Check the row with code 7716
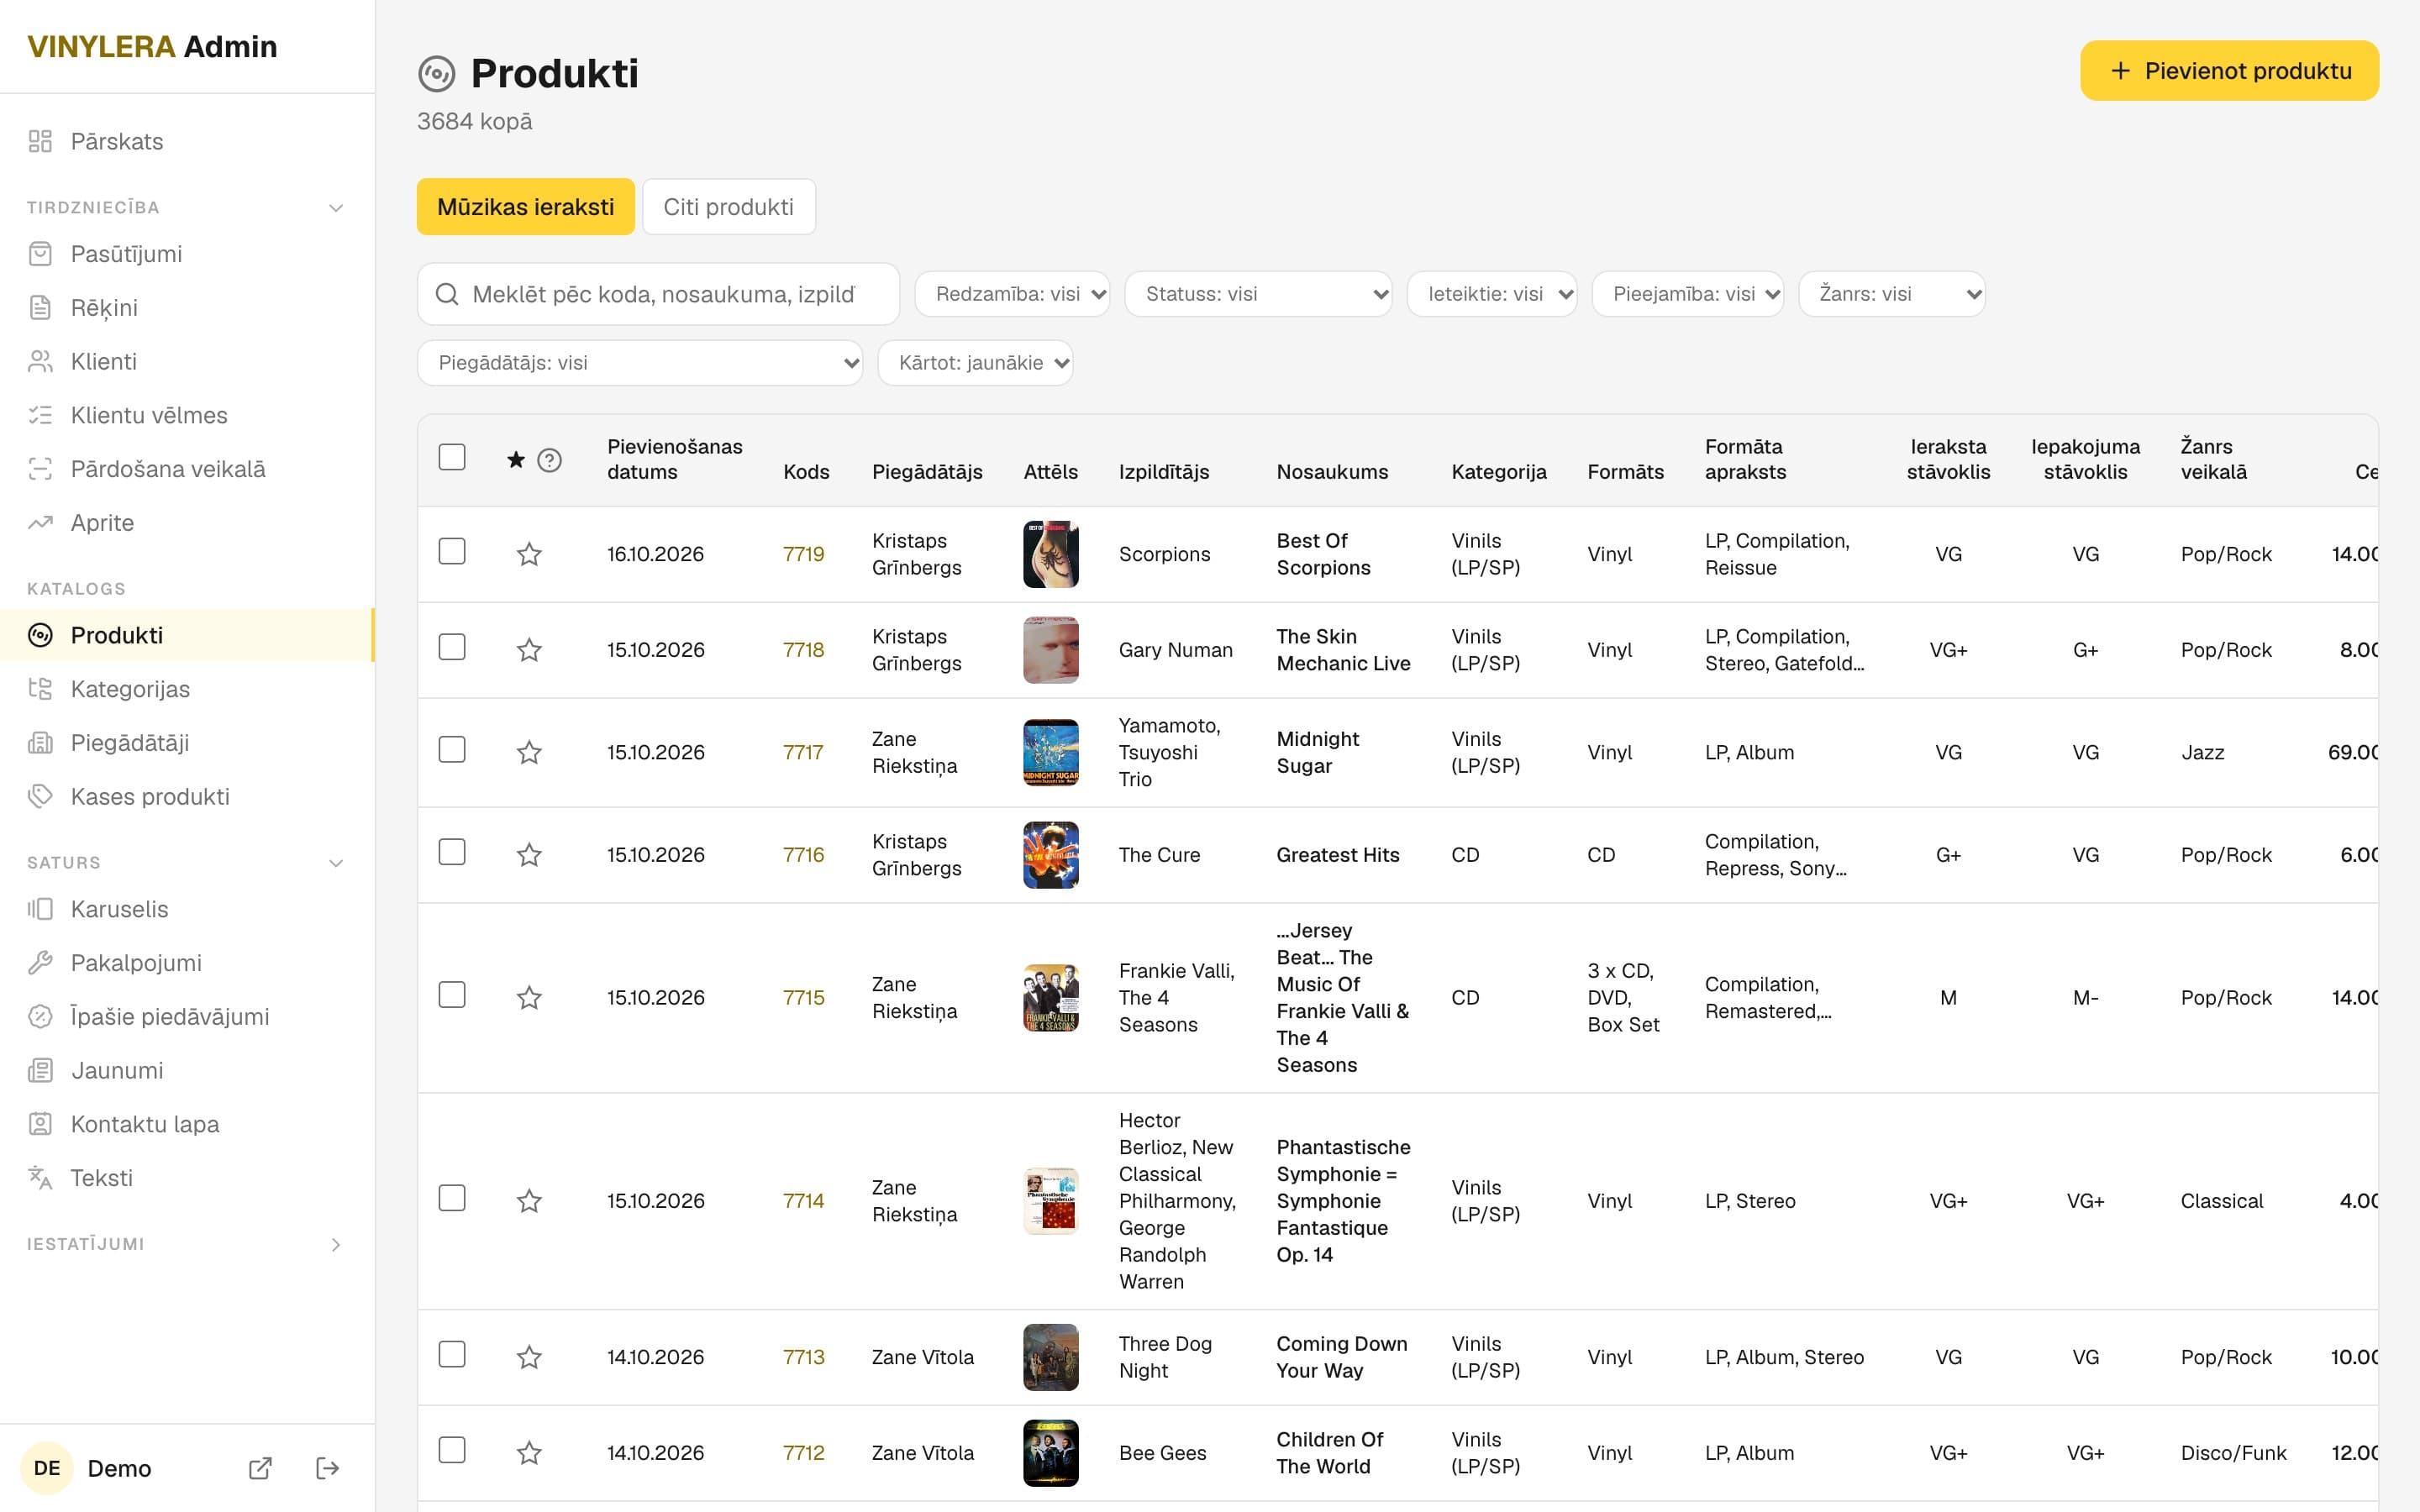 point(452,852)
